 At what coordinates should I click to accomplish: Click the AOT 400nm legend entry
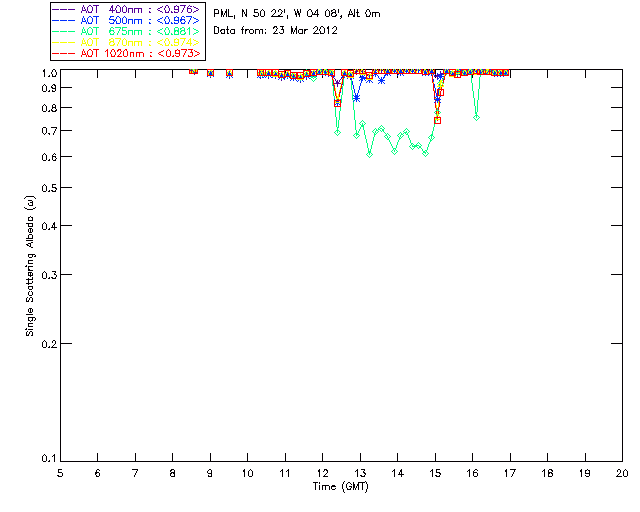127,9
